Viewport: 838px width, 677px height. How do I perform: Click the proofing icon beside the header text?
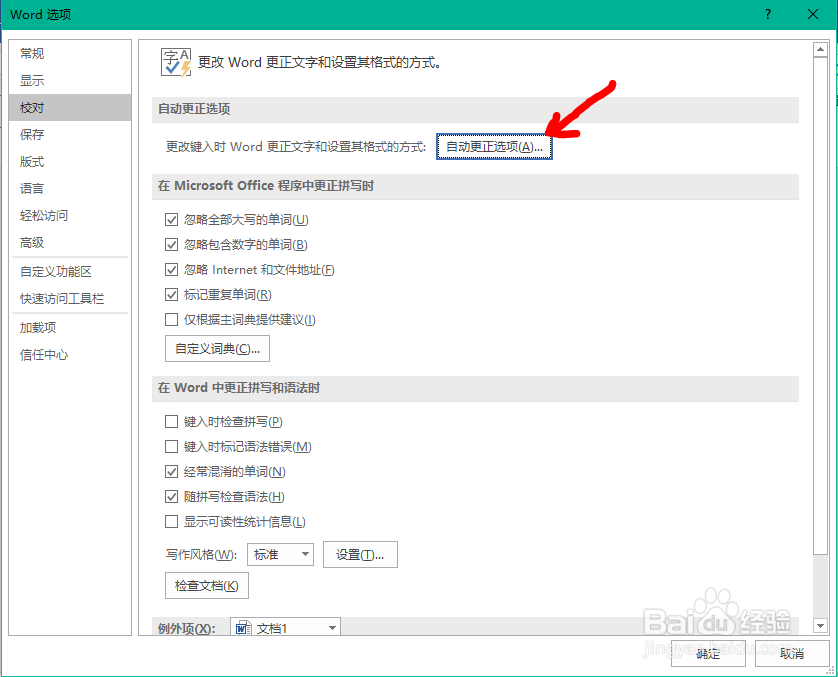pyautogui.click(x=176, y=63)
